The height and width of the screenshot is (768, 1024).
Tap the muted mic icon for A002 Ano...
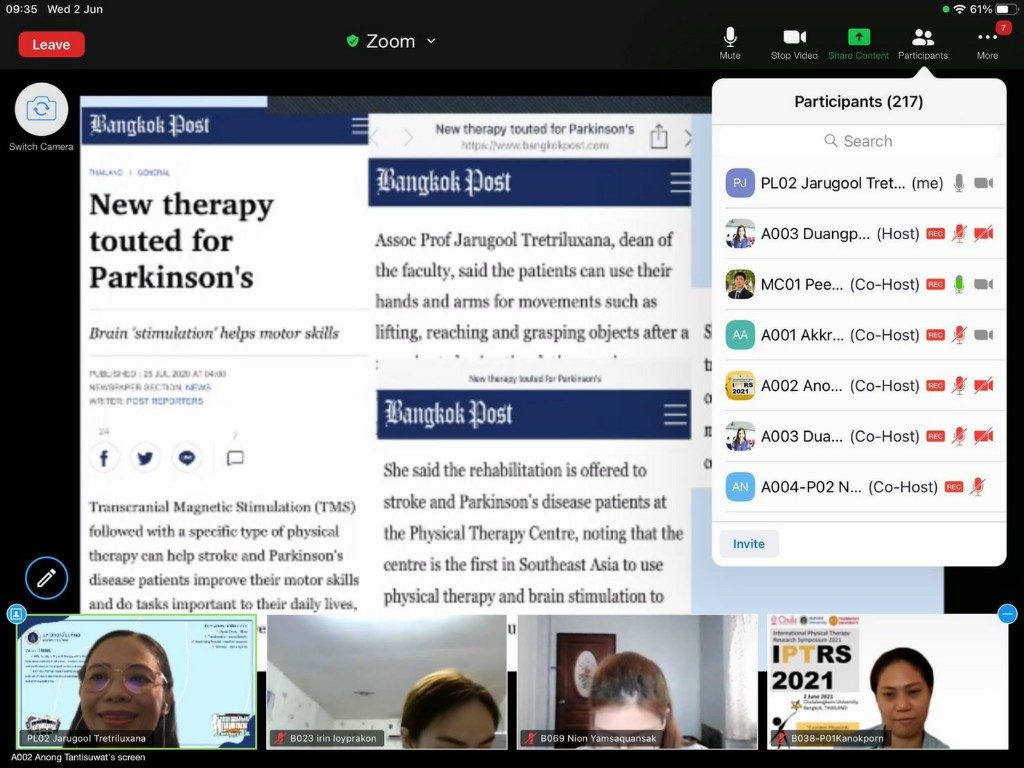pyautogui.click(x=959, y=385)
